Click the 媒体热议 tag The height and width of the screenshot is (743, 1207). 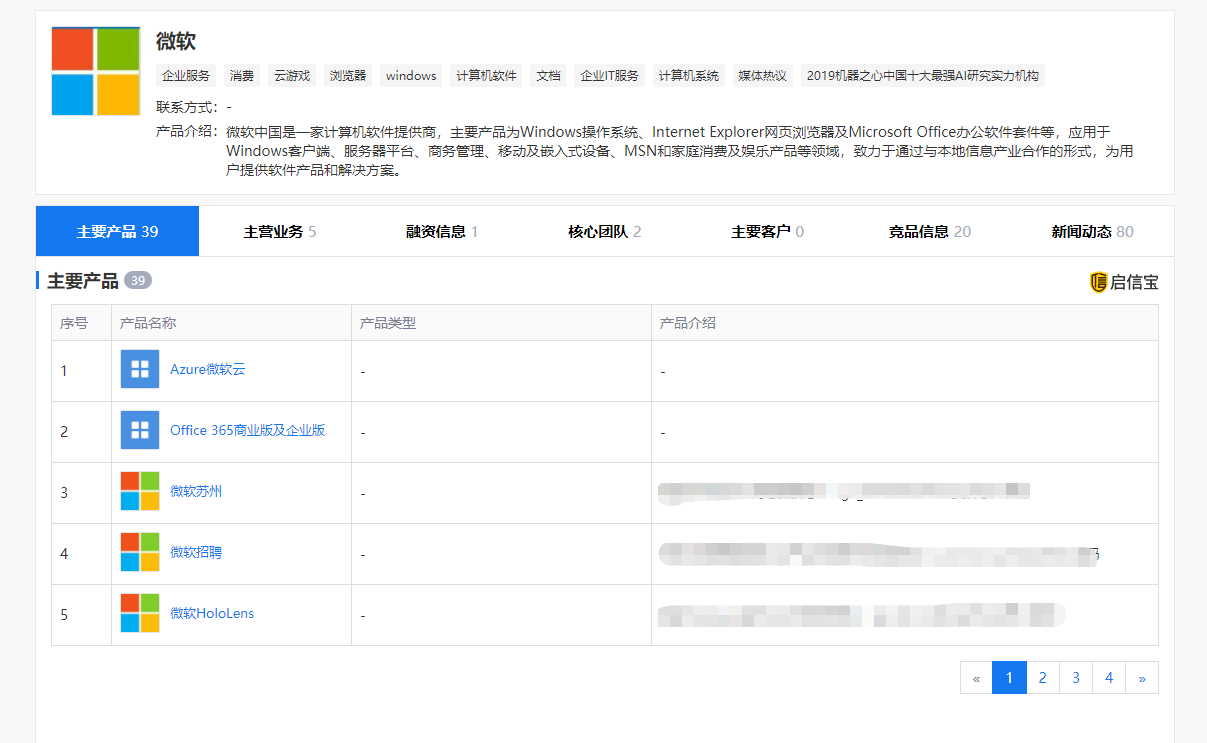click(x=762, y=75)
